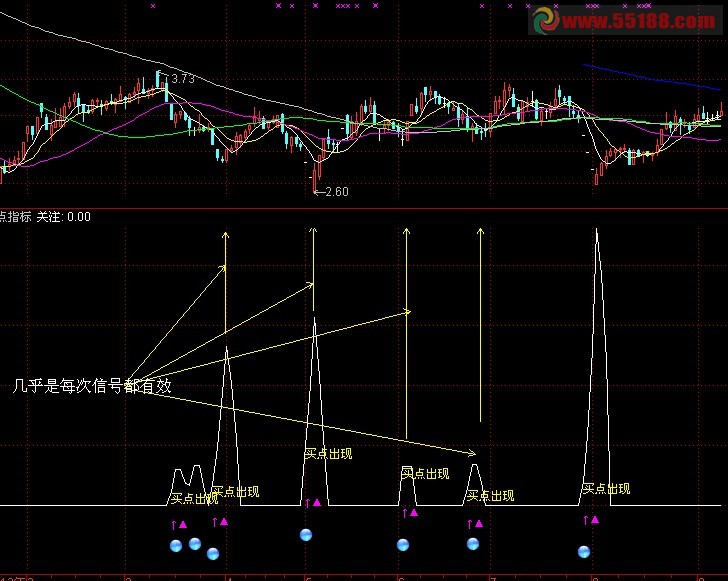This screenshot has height=581, width=728.
Task: Click the 3.73 high price label
Action: (183, 79)
